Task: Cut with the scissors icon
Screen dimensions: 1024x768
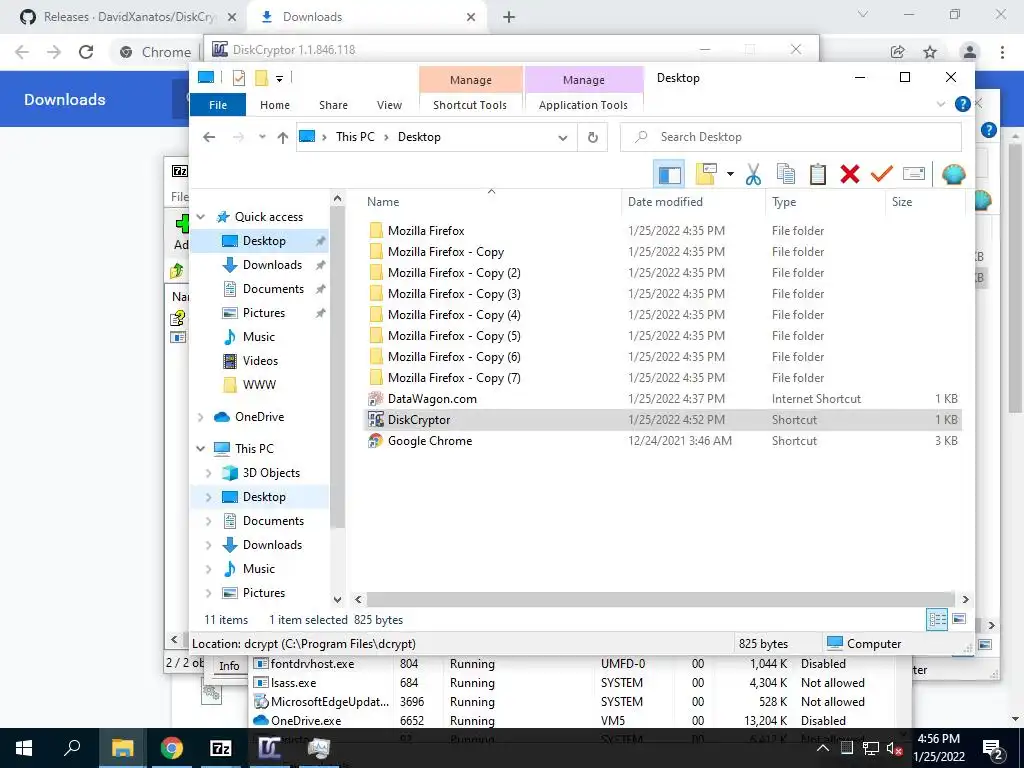Action: [753, 174]
